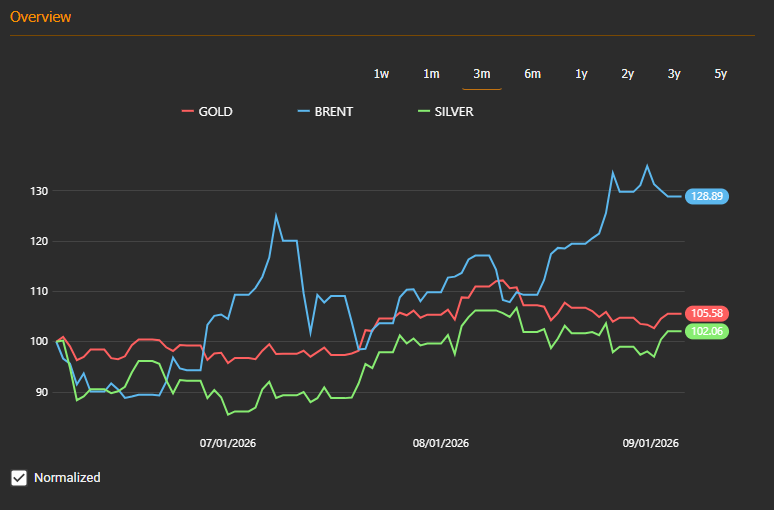Click the Brent 128.89 value badge
The height and width of the screenshot is (510, 774).
tap(707, 196)
